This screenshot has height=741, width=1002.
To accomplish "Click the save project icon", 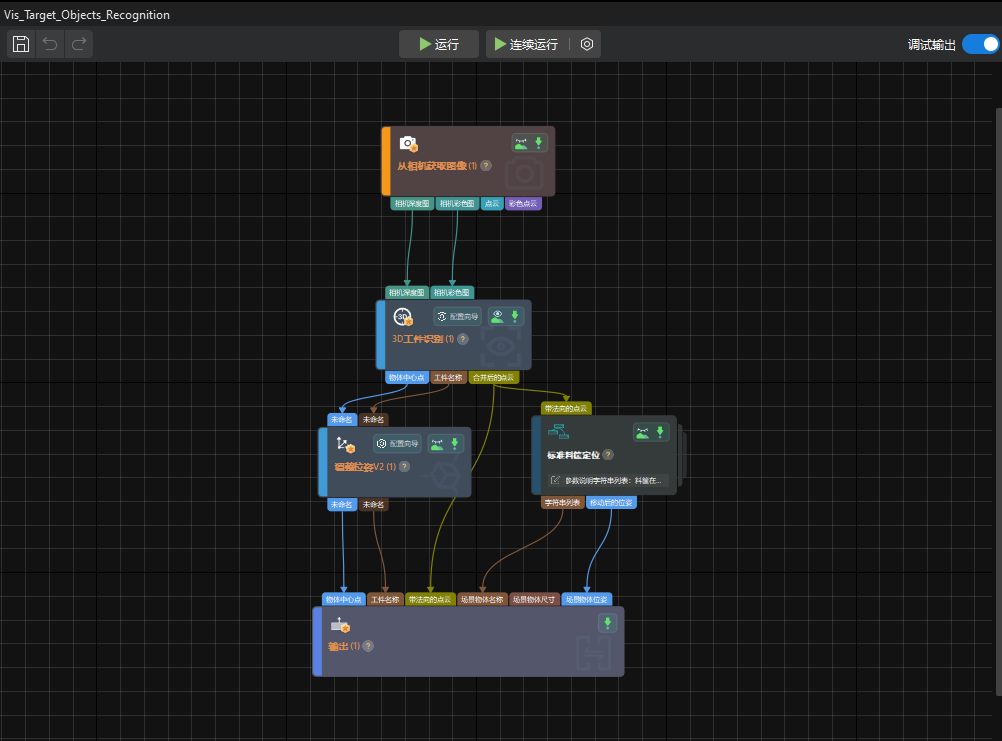I will (21, 44).
